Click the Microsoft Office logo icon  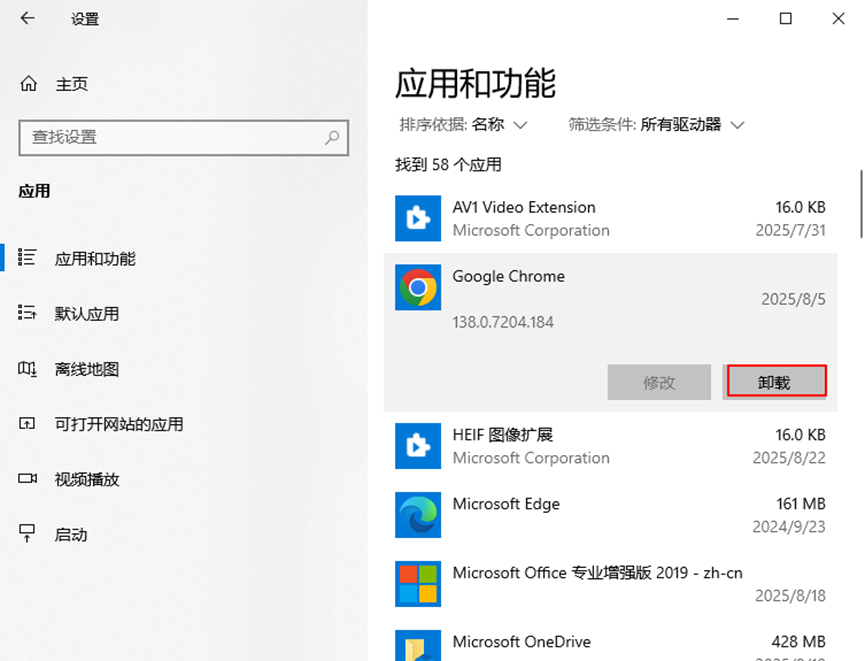pyautogui.click(x=418, y=584)
